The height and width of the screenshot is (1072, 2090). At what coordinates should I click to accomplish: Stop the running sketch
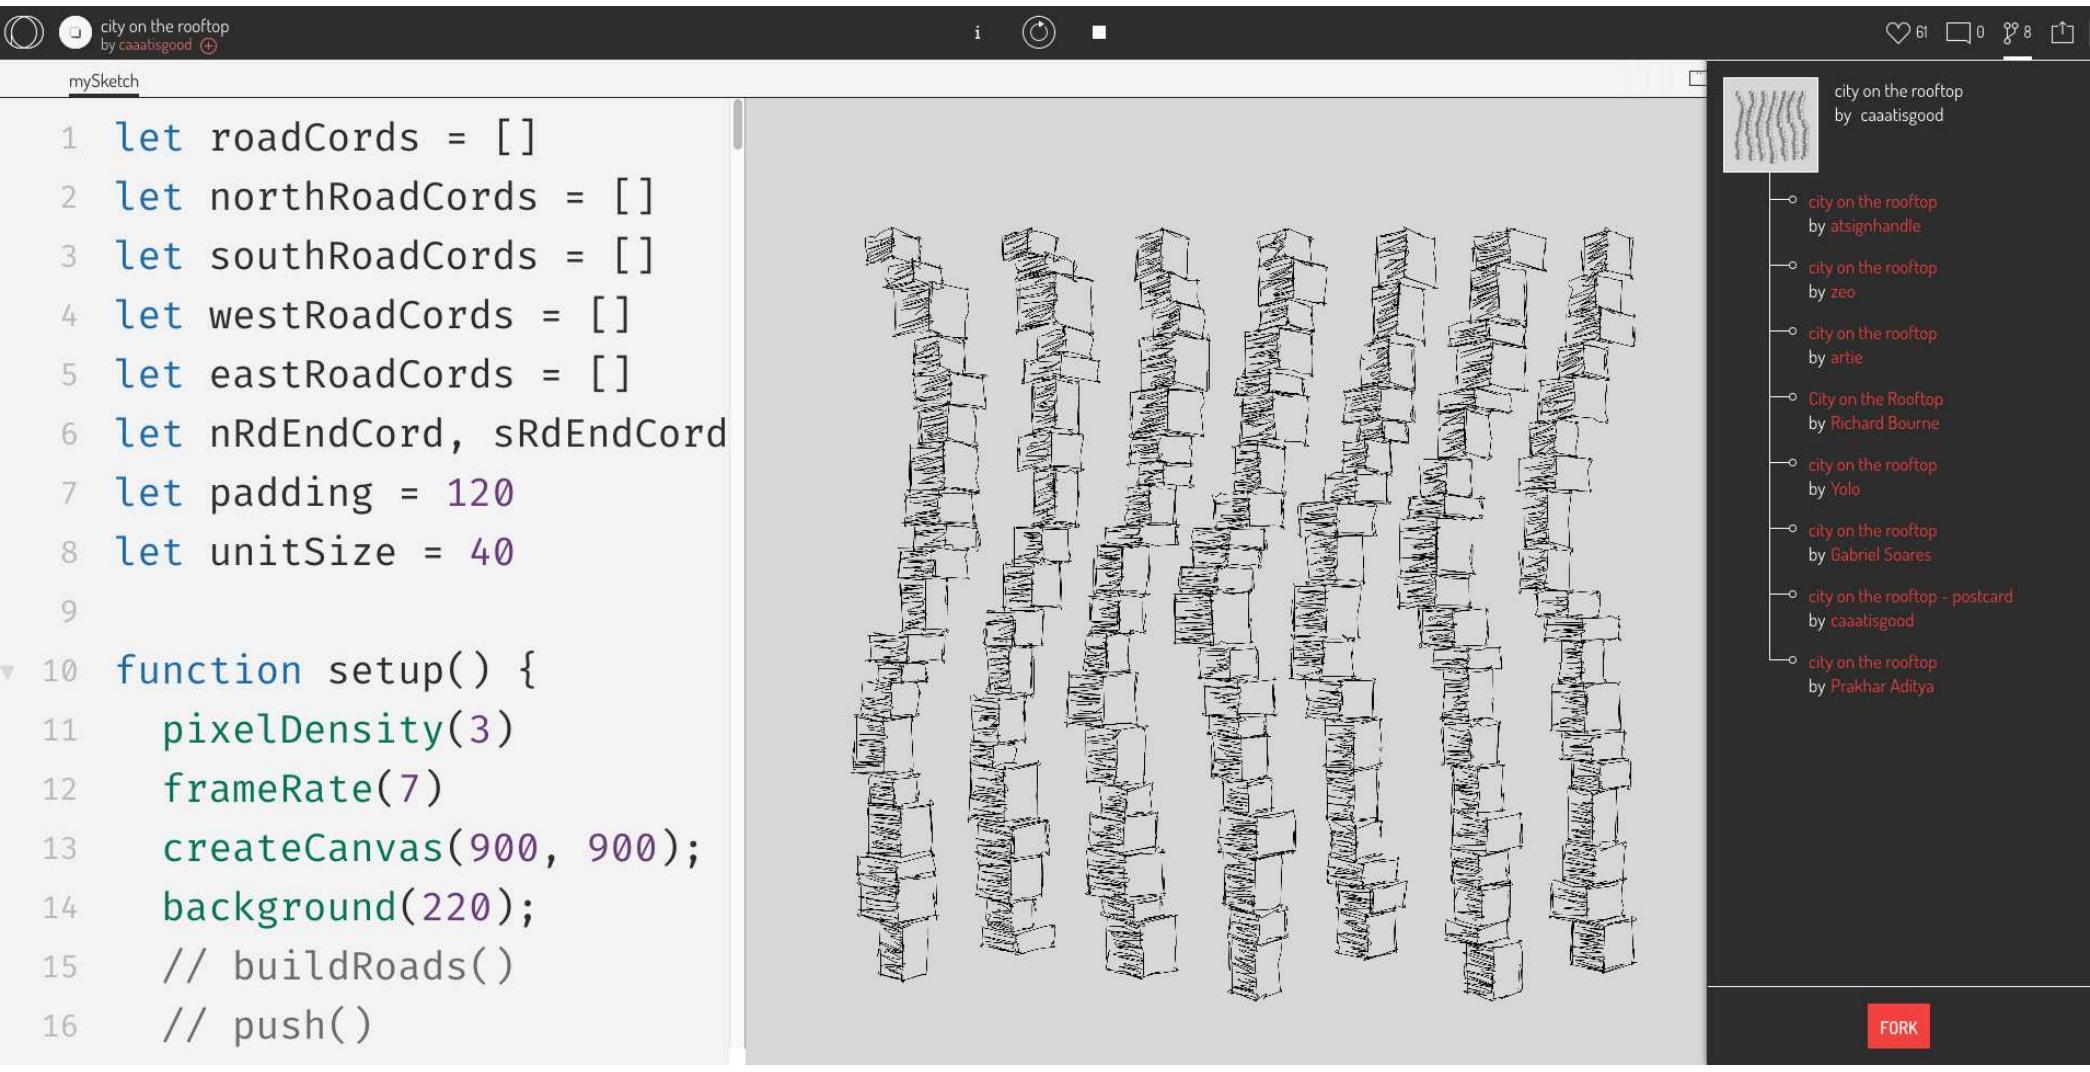click(1099, 32)
